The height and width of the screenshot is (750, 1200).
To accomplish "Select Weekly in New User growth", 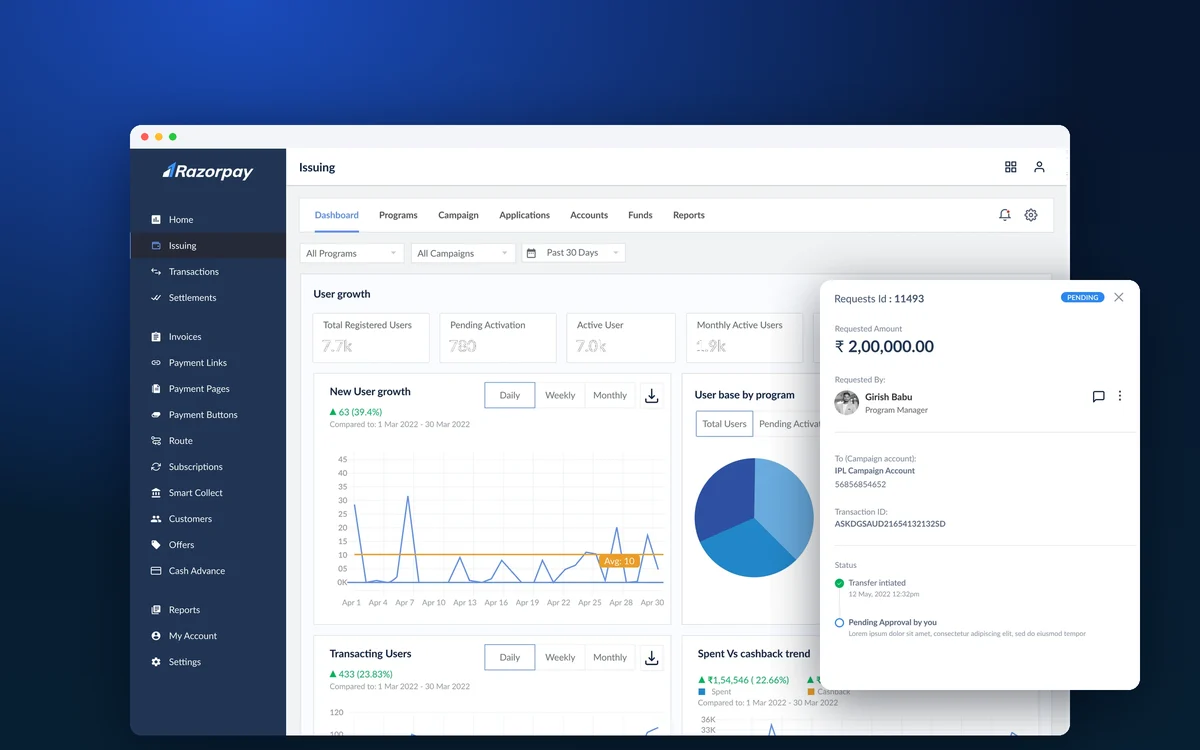I will [x=560, y=395].
